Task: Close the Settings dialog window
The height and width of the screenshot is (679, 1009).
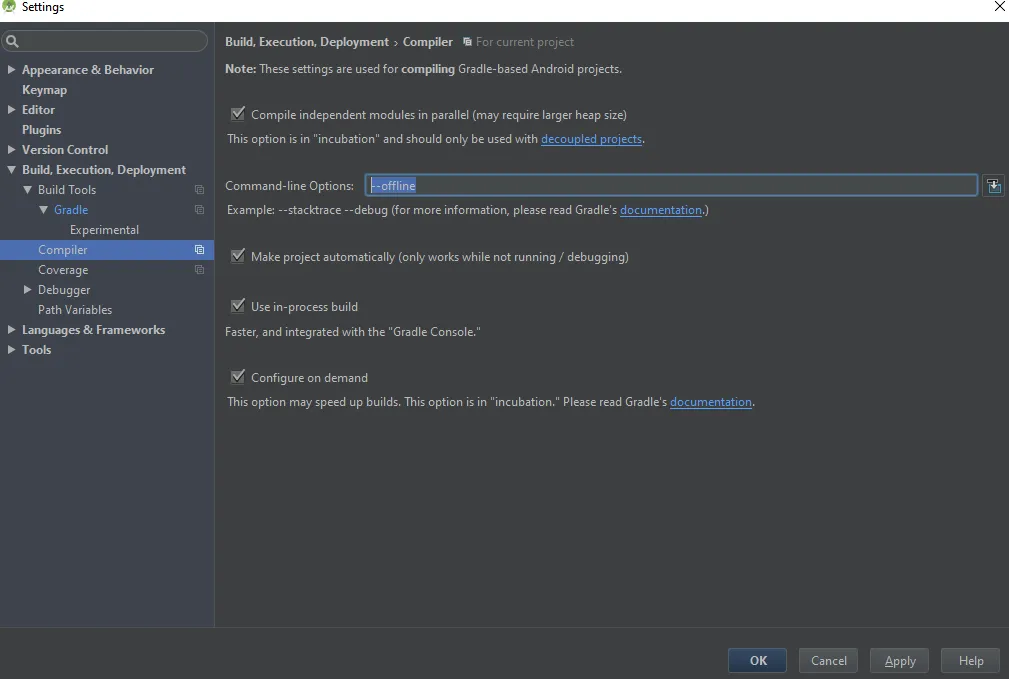Action: pos(999,6)
